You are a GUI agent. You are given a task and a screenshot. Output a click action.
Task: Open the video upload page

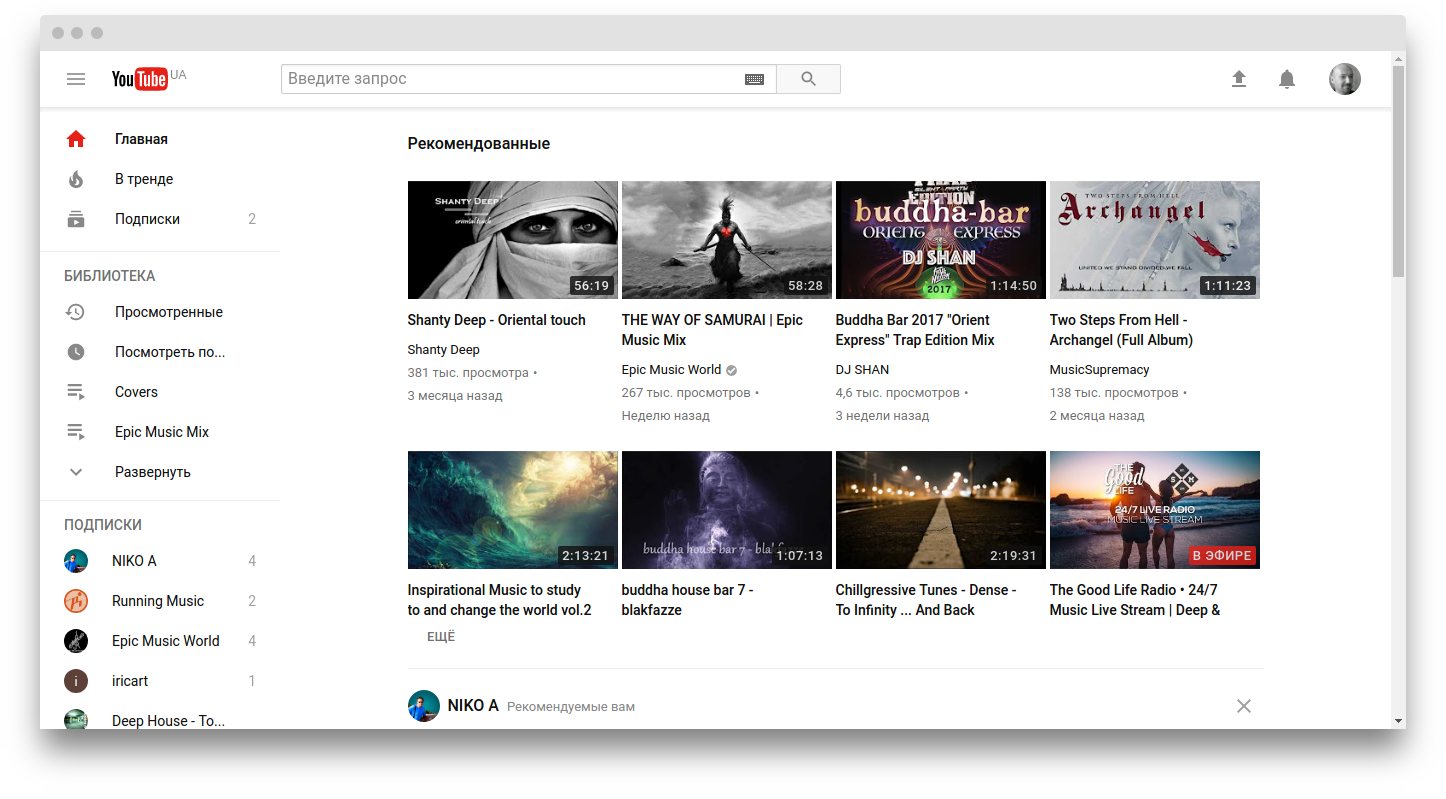point(1238,78)
